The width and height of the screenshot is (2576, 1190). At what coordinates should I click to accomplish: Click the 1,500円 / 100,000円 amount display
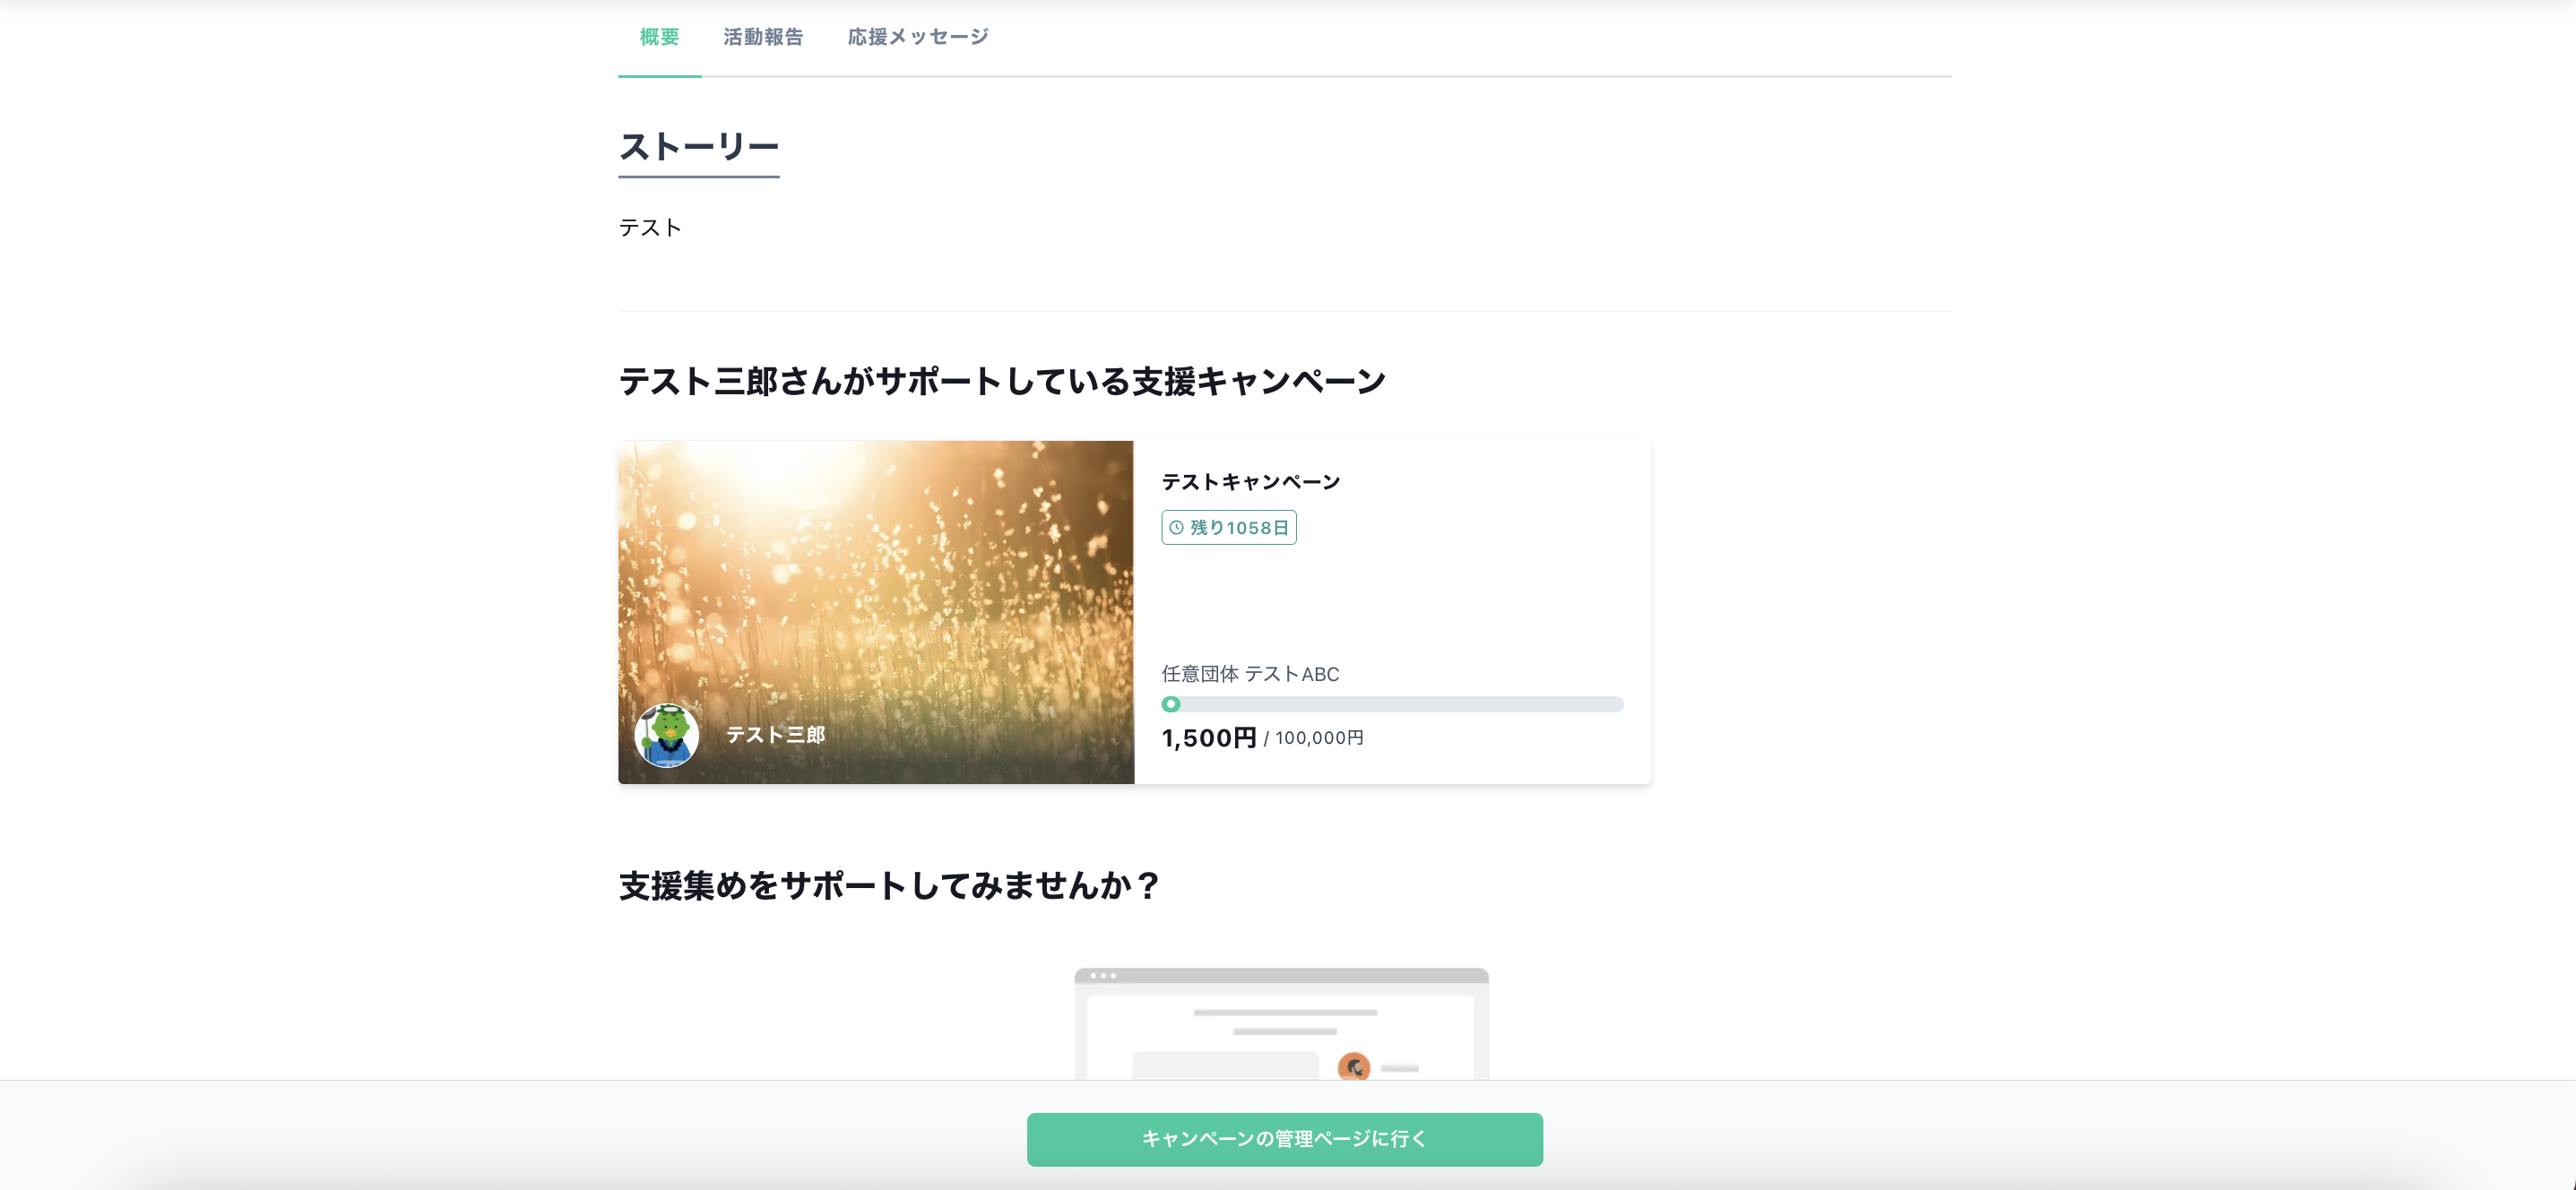(1262, 738)
